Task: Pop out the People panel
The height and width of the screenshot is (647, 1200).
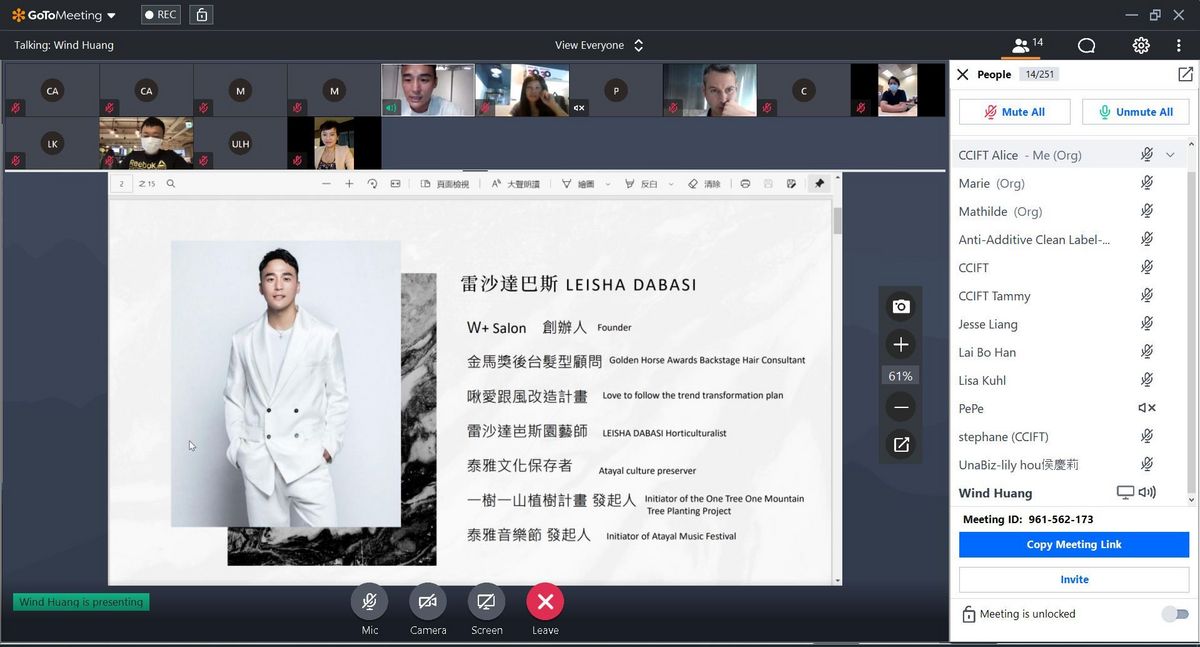Action: pos(1185,74)
